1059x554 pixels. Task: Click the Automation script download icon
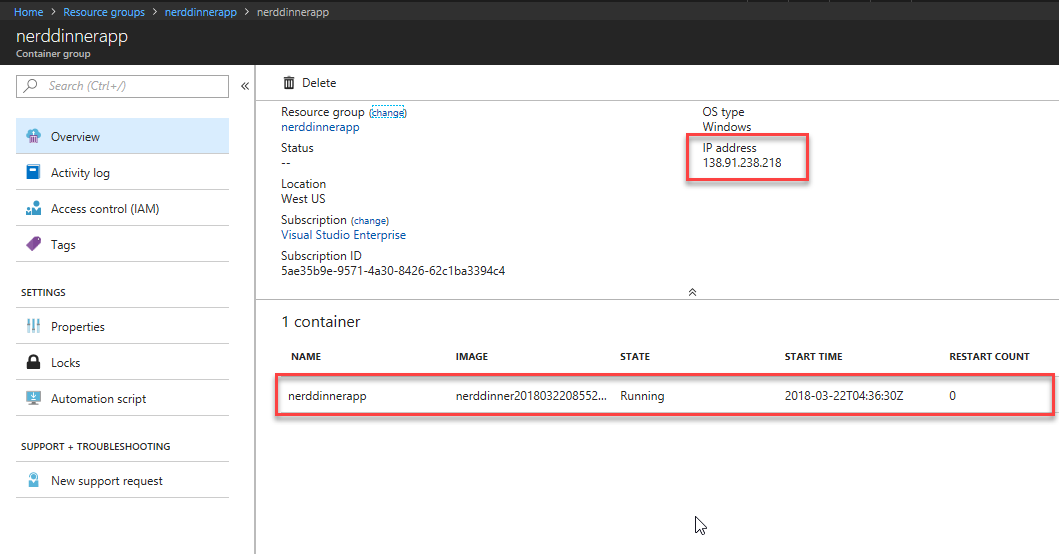click(33, 399)
